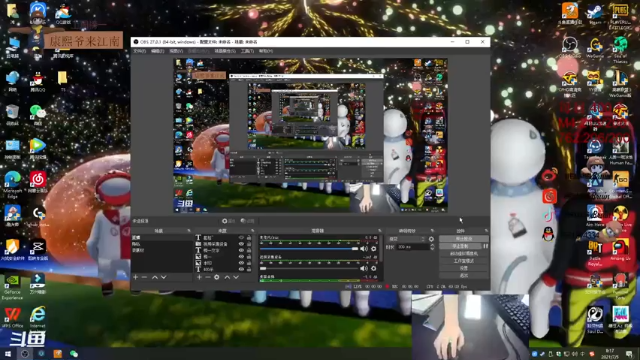Move the selected scene up in the list
640x360 pixels.
[155, 277]
